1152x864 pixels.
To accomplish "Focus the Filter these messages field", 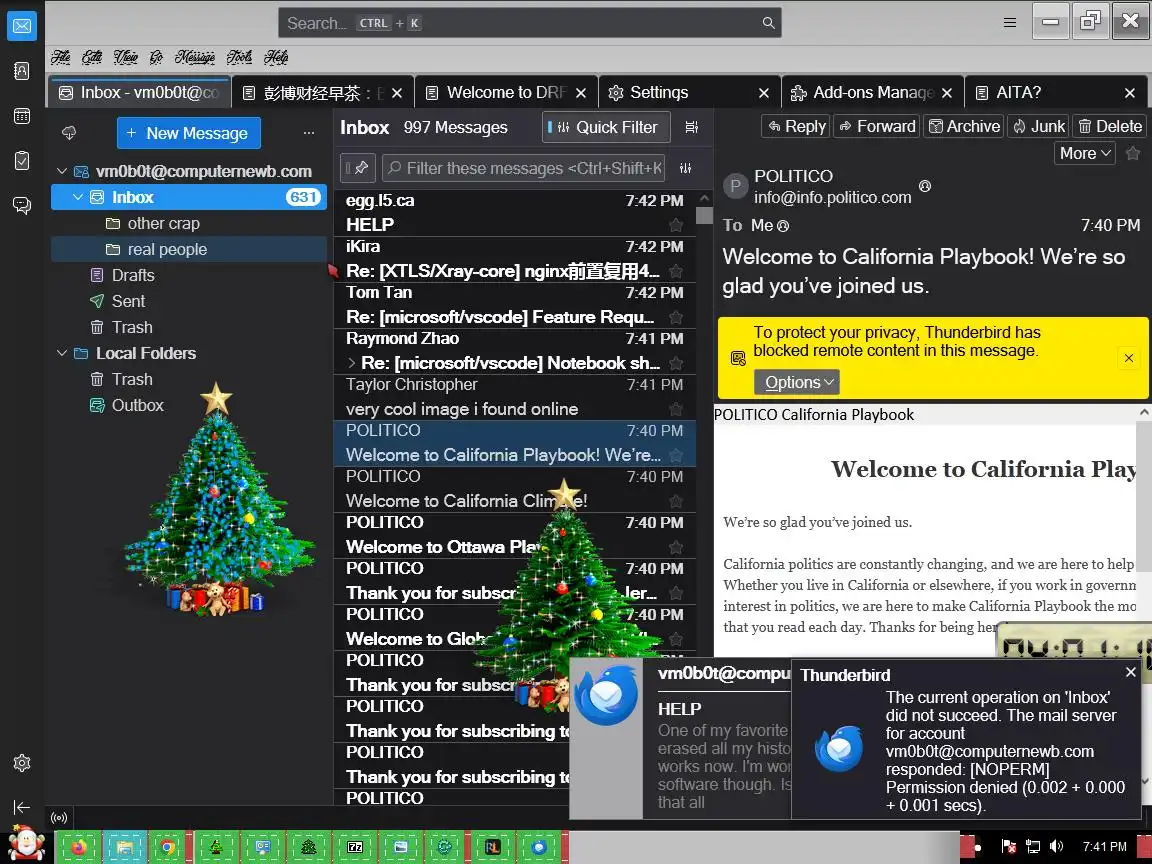I will point(524,168).
